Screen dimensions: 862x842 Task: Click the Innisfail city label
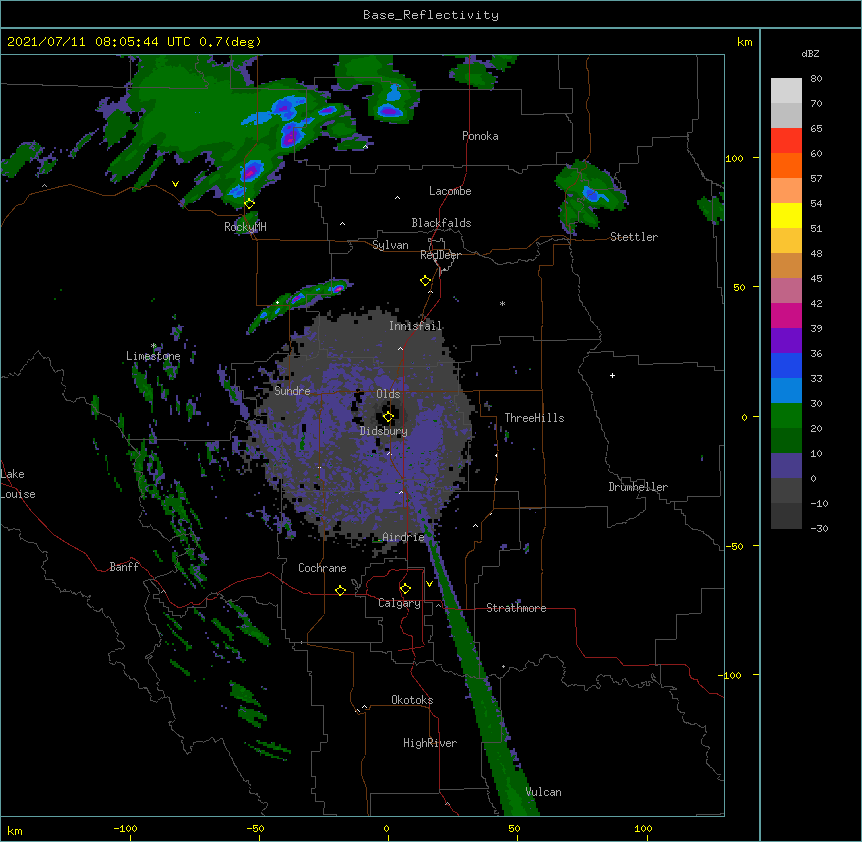[x=415, y=326]
